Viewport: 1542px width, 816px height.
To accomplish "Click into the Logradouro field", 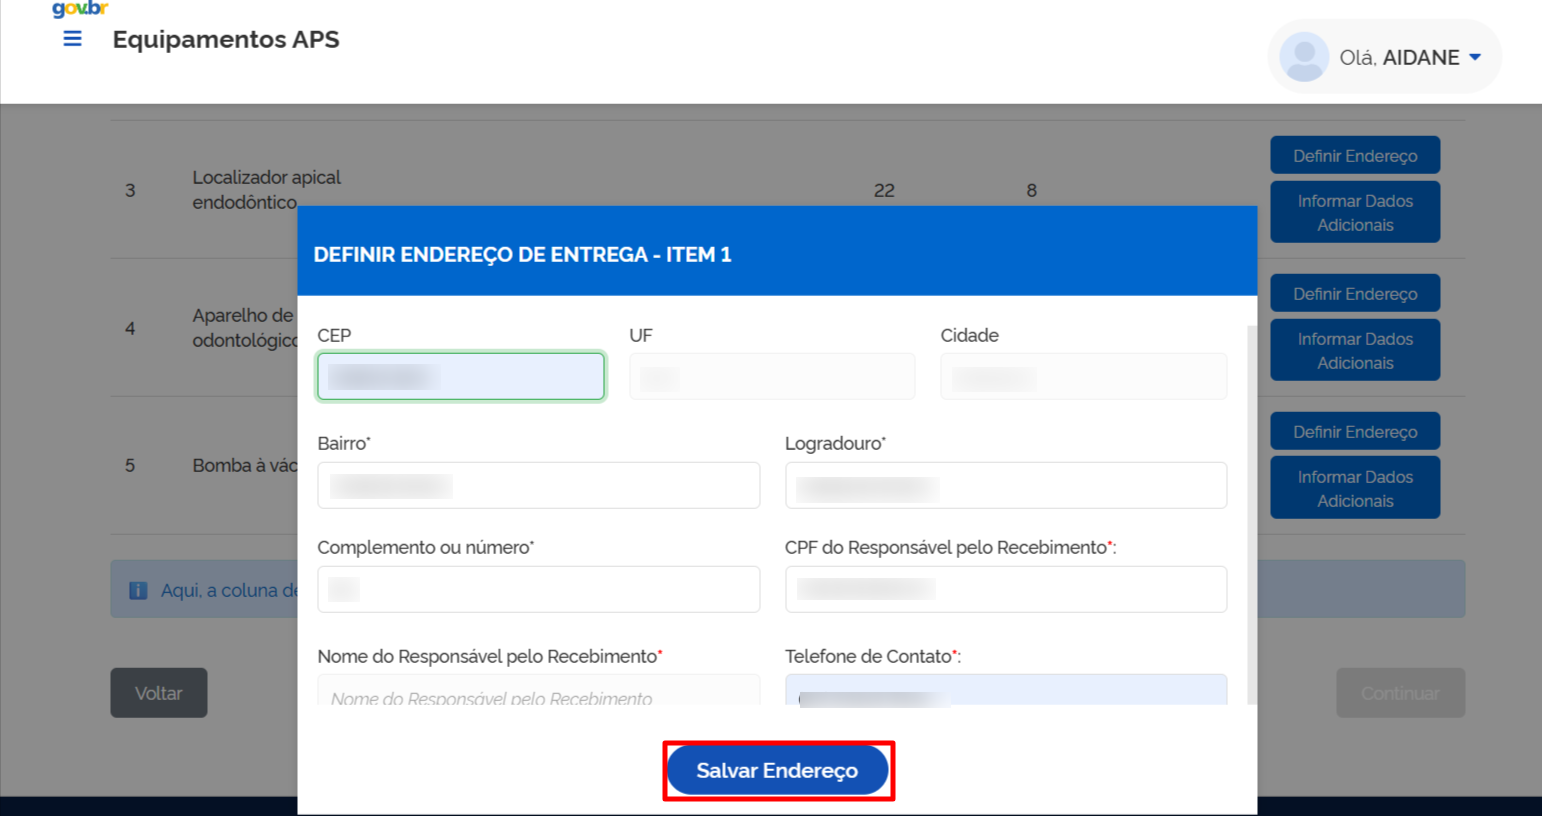I will click(x=1005, y=486).
